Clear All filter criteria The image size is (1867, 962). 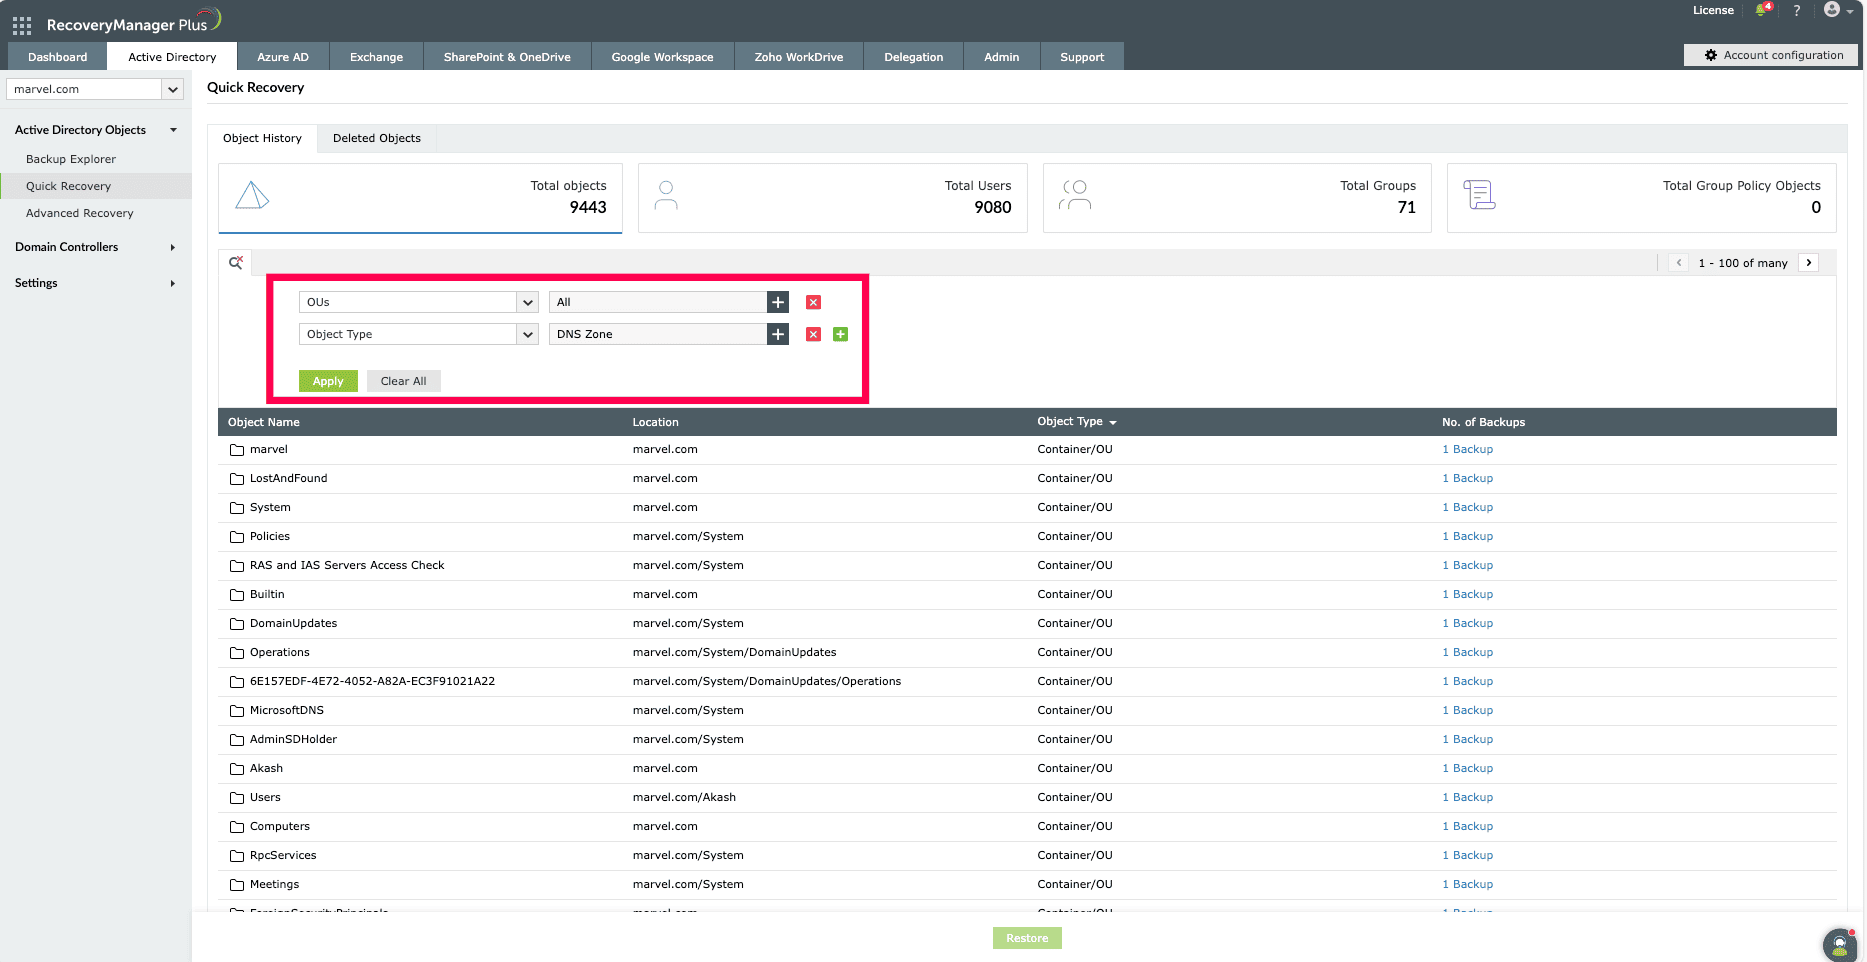(x=404, y=381)
